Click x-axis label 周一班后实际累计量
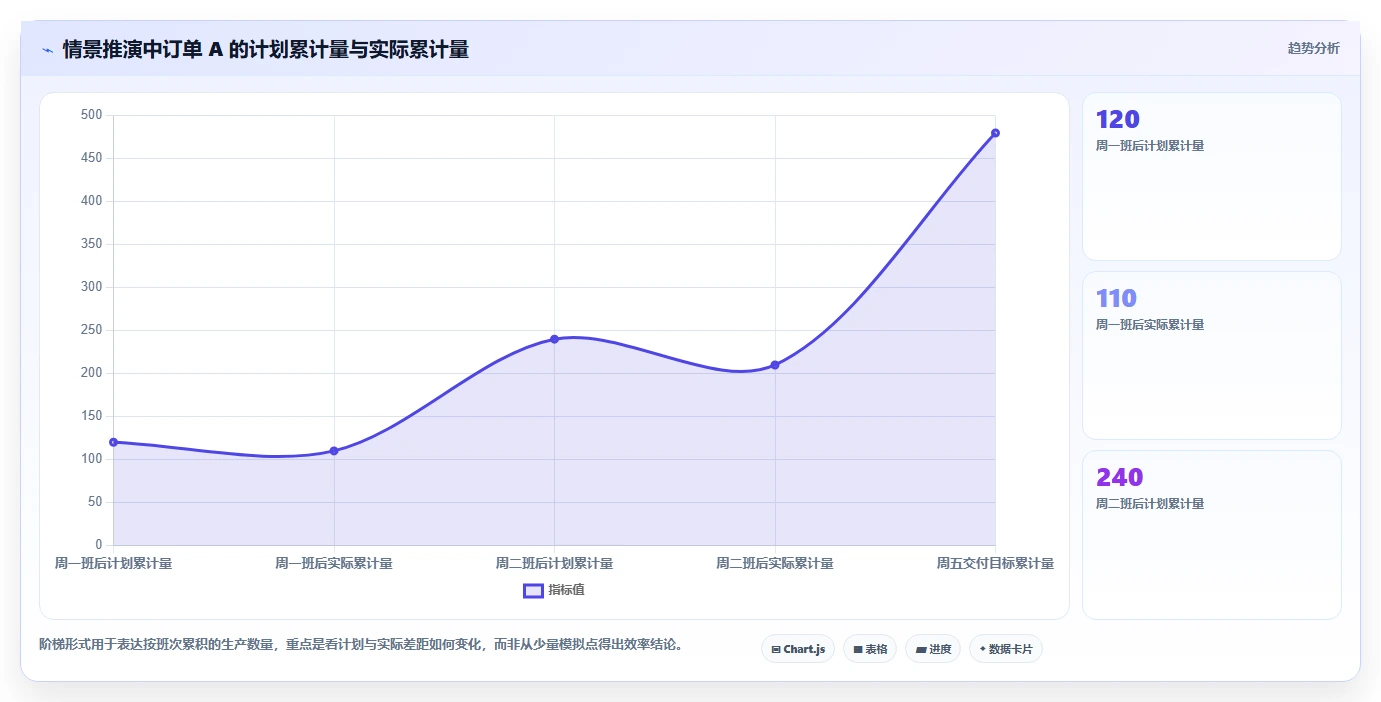Viewport: 1381px width, 702px height. click(x=334, y=564)
